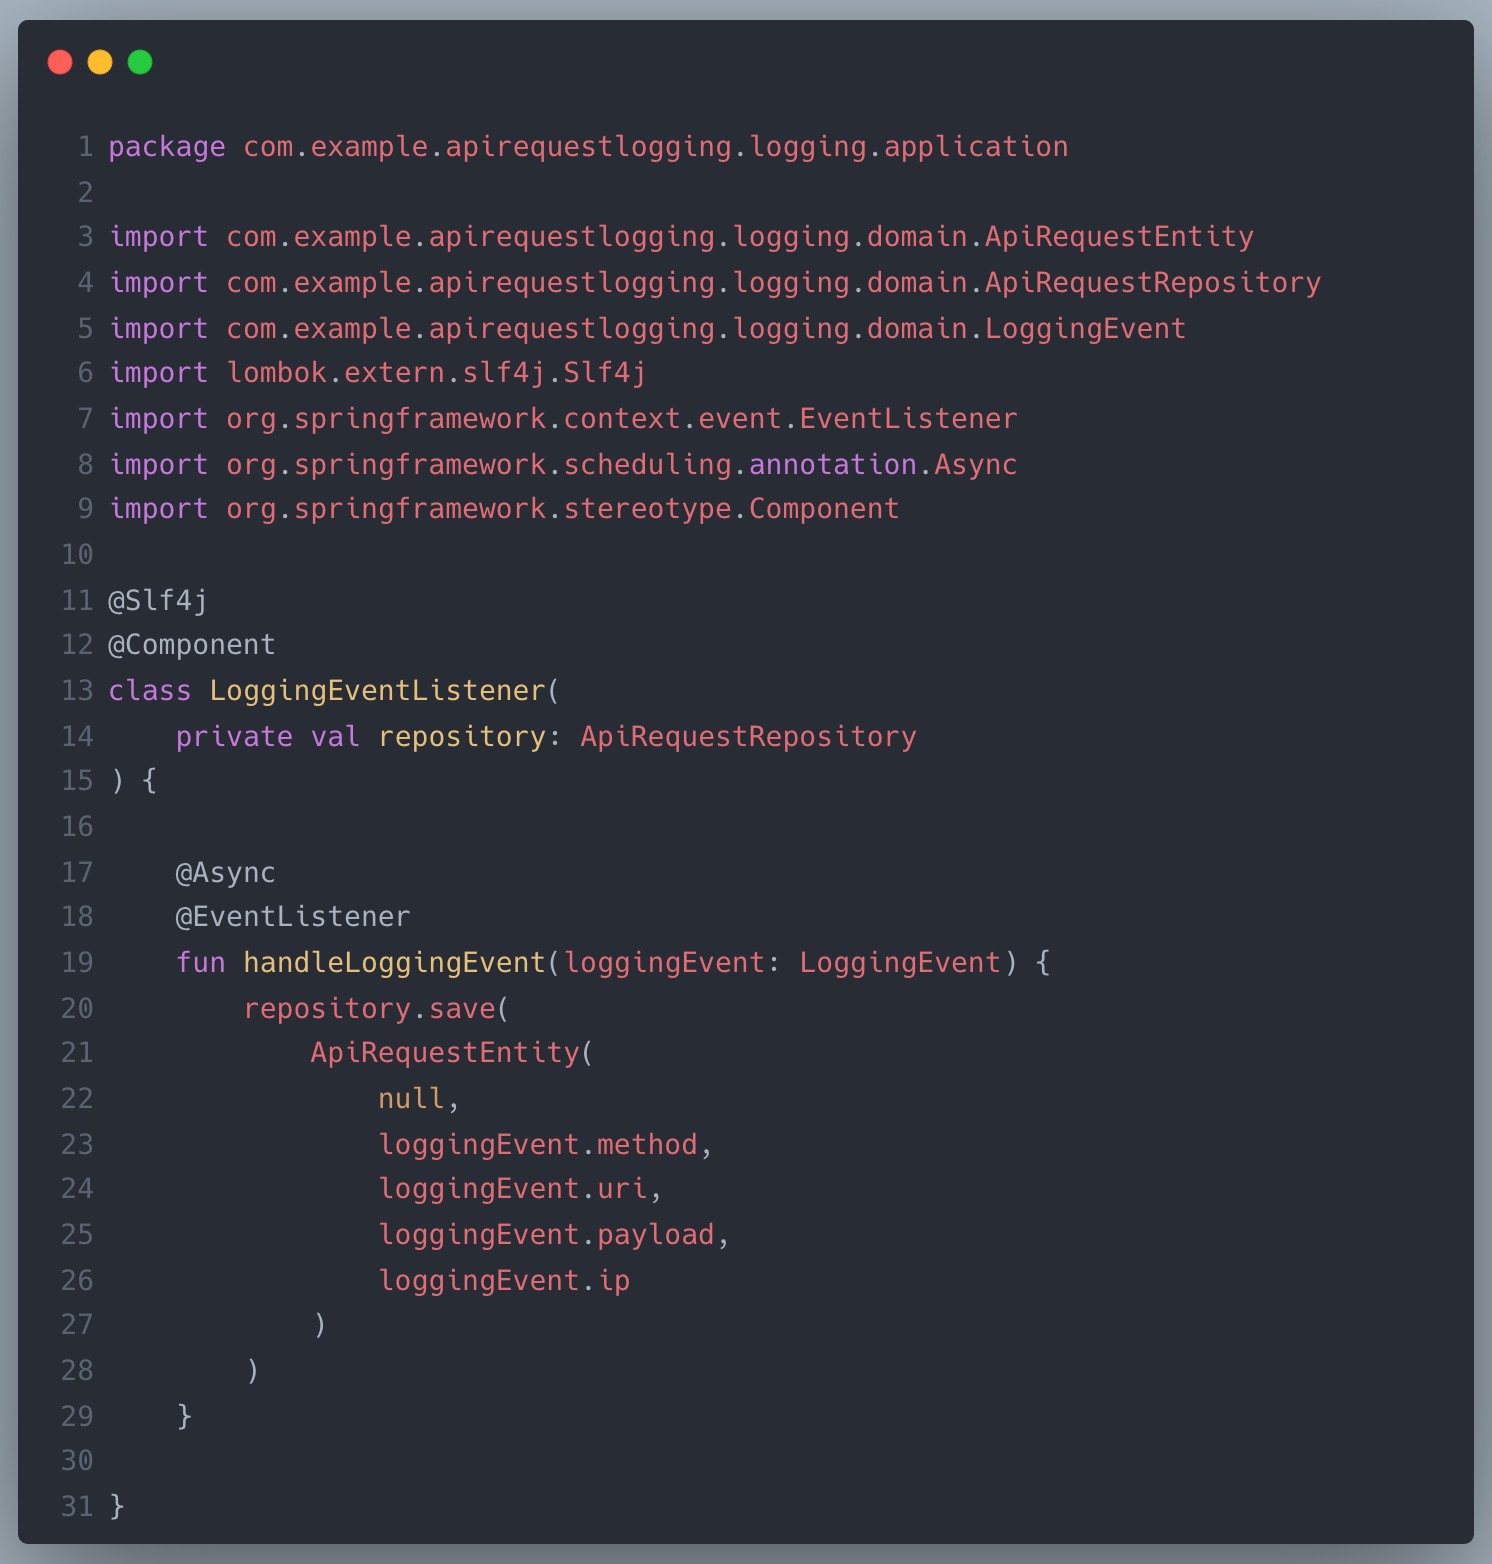Click 'EventListener' in the line 7 import

pyautogui.click(x=908, y=419)
